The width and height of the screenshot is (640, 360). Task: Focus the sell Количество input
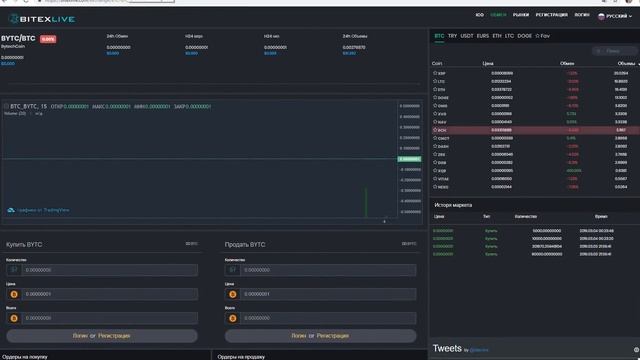pos(328,270)
